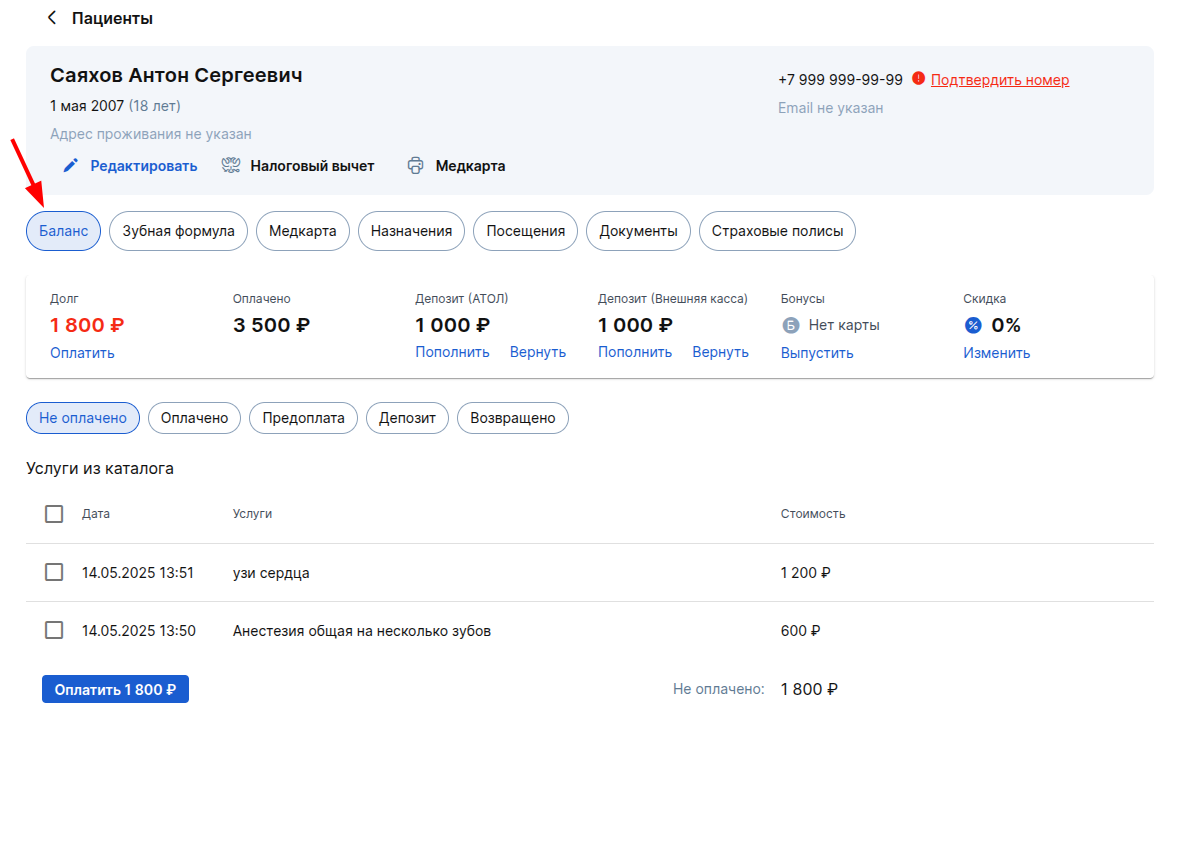The width and height of the screenshot is (1177, 854).
Task: Click Вернуть under Депозит (АТОЛ)
Action: tap(537, 352)
